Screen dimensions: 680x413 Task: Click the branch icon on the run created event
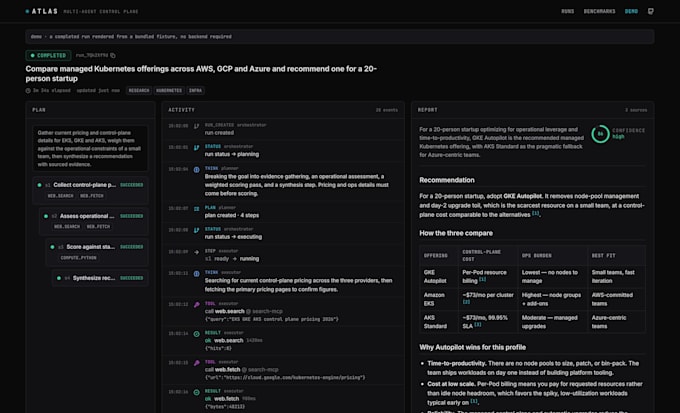196,126
